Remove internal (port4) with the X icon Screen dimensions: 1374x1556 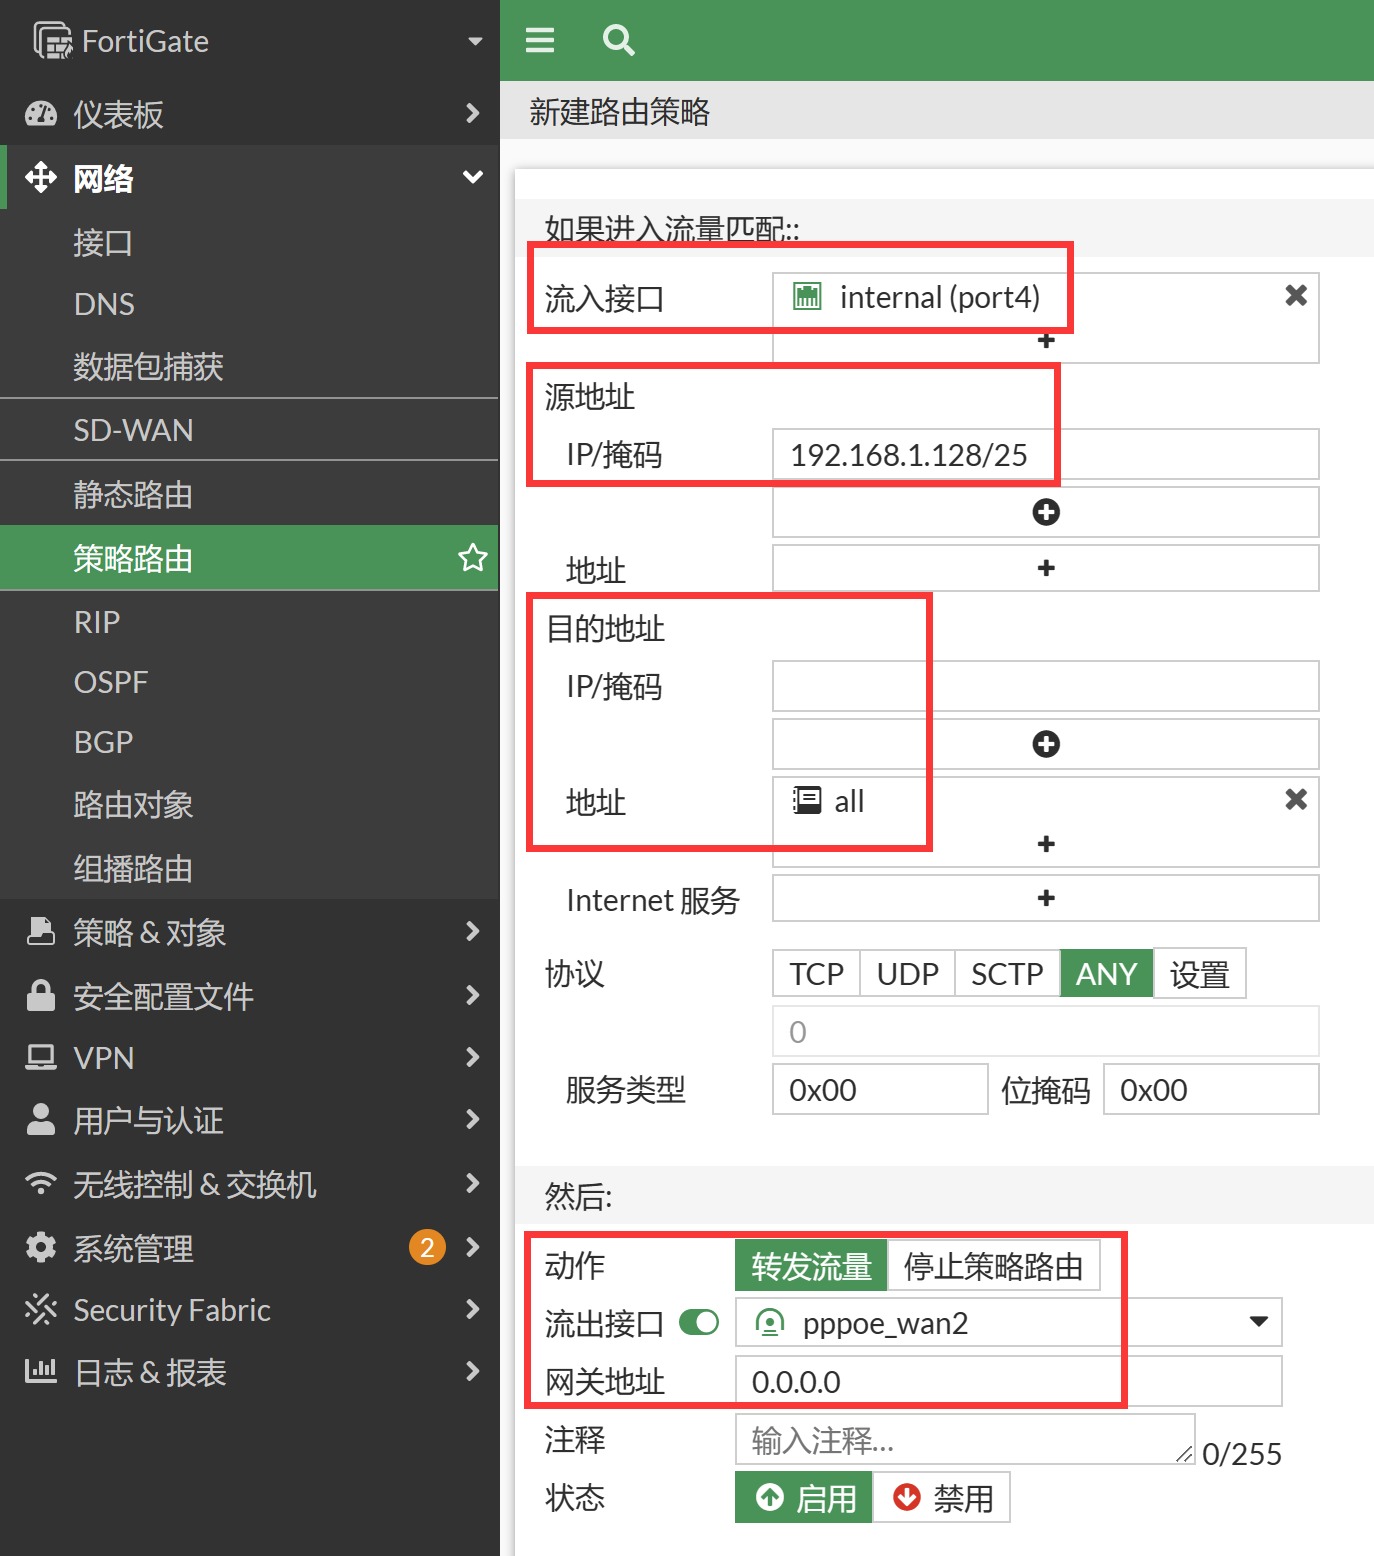[1296, 295]
